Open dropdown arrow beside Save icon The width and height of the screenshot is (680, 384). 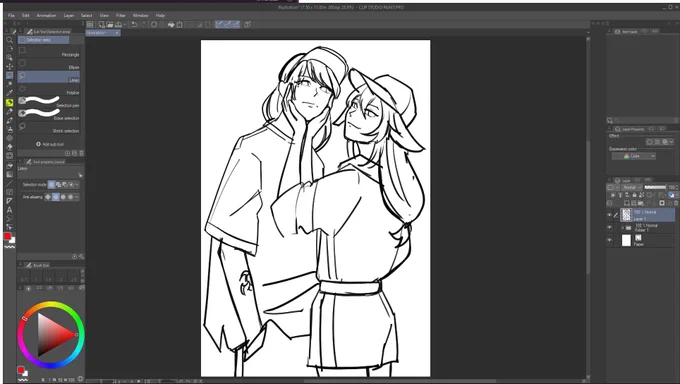124,25
